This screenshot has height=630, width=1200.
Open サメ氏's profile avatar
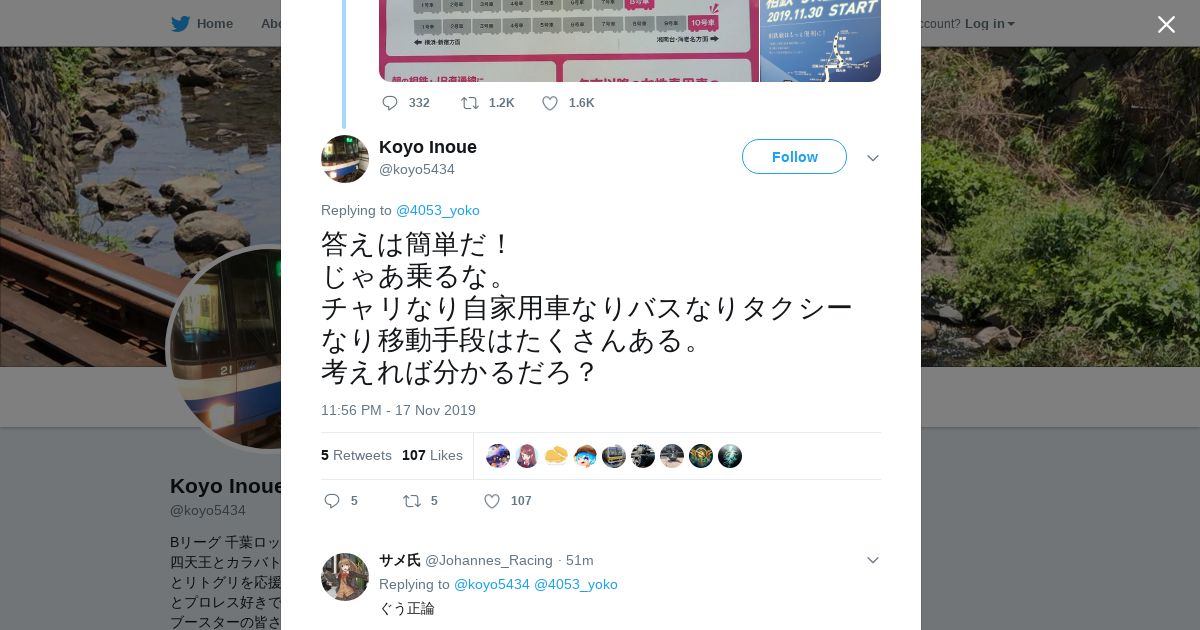[345, 577]
